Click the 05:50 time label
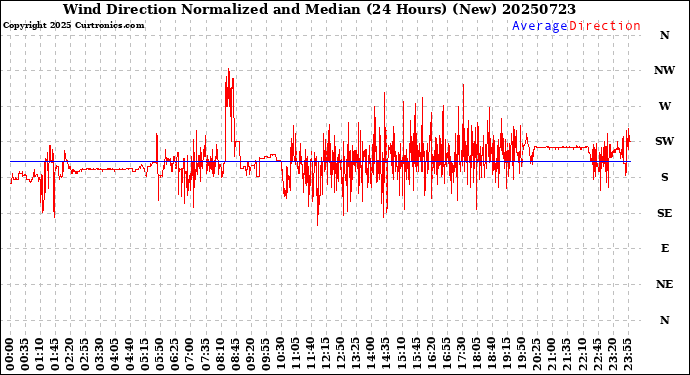The width and height of the screenshot is (690, 375). 160,354
